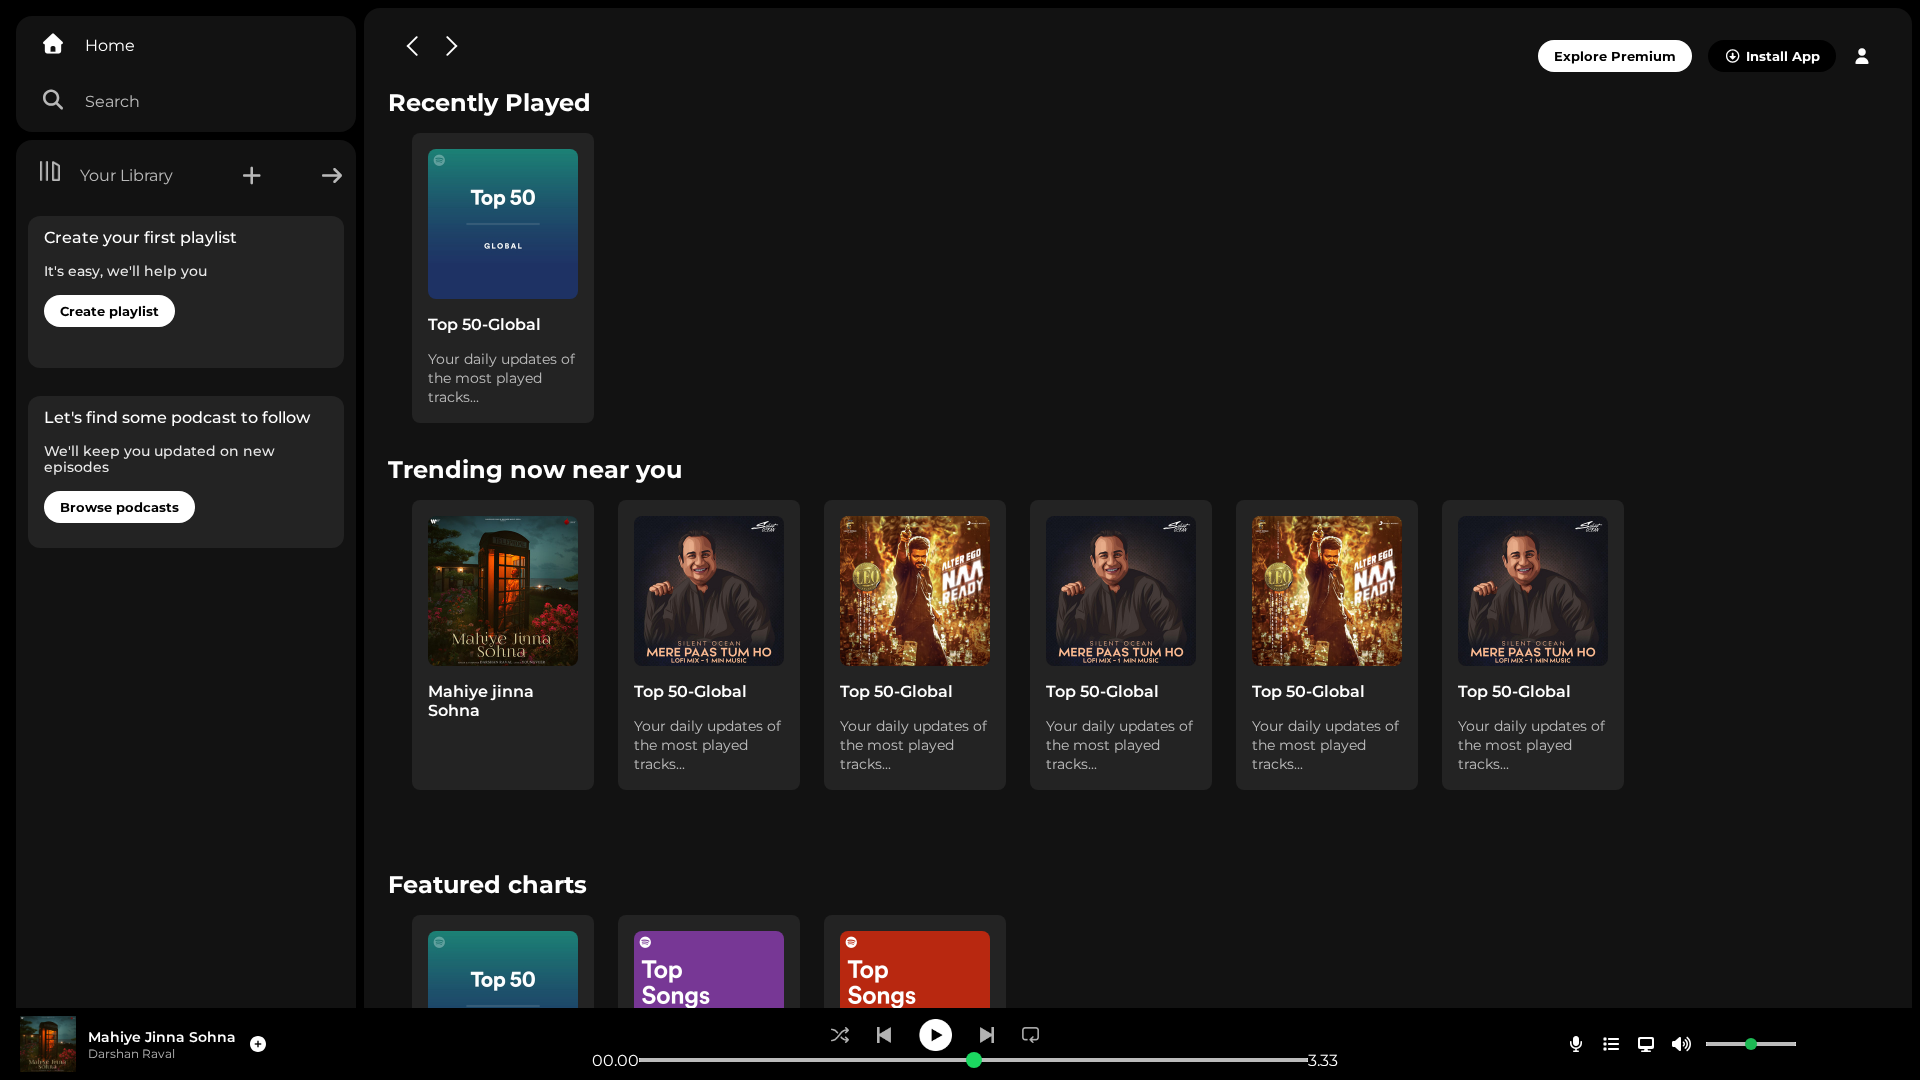Open the Trending now near you heading
The image size is (1920, 1080).
point(535,470)
